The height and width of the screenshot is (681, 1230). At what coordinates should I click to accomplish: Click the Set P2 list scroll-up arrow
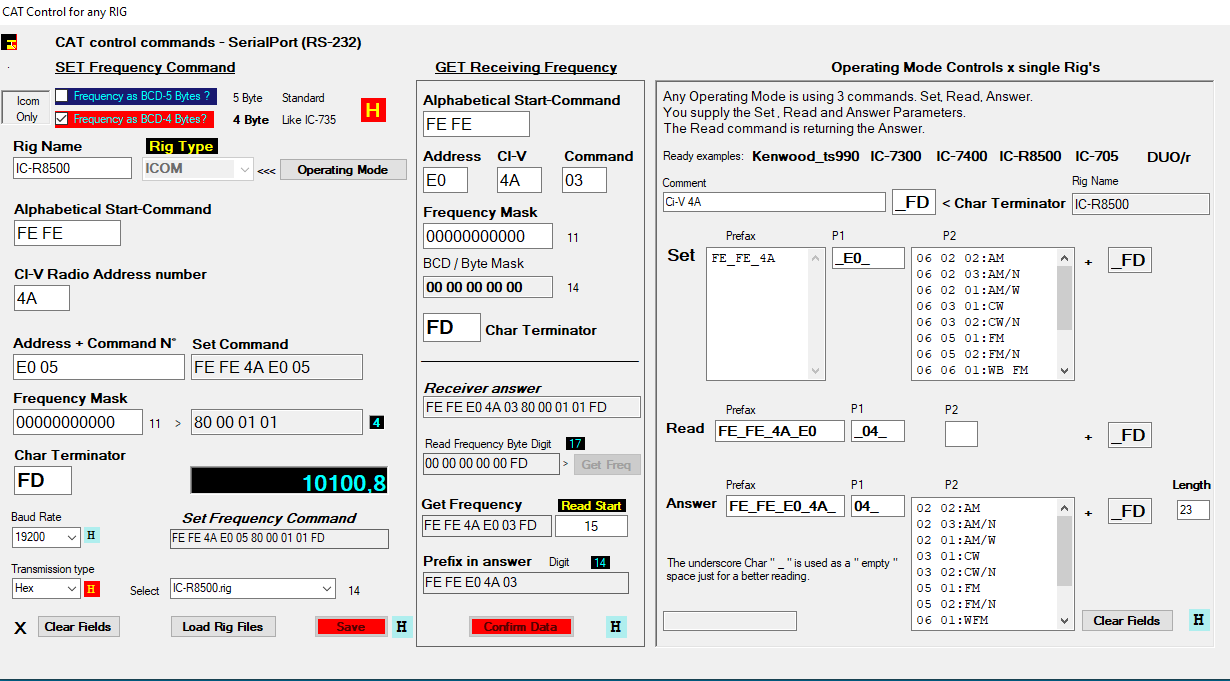pyautogui.click(x=1065, y=257)
